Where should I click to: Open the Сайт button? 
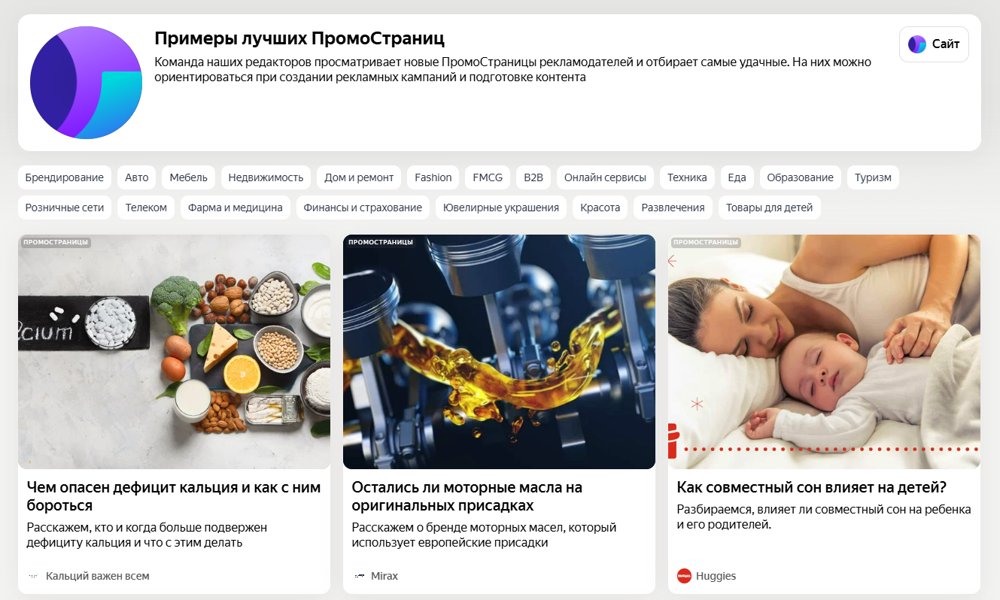tap(934, 44)
